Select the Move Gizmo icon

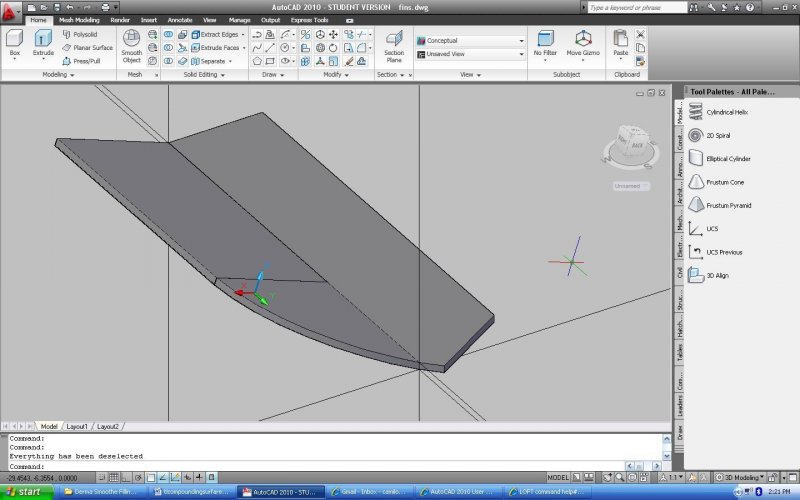click(583, 40)
